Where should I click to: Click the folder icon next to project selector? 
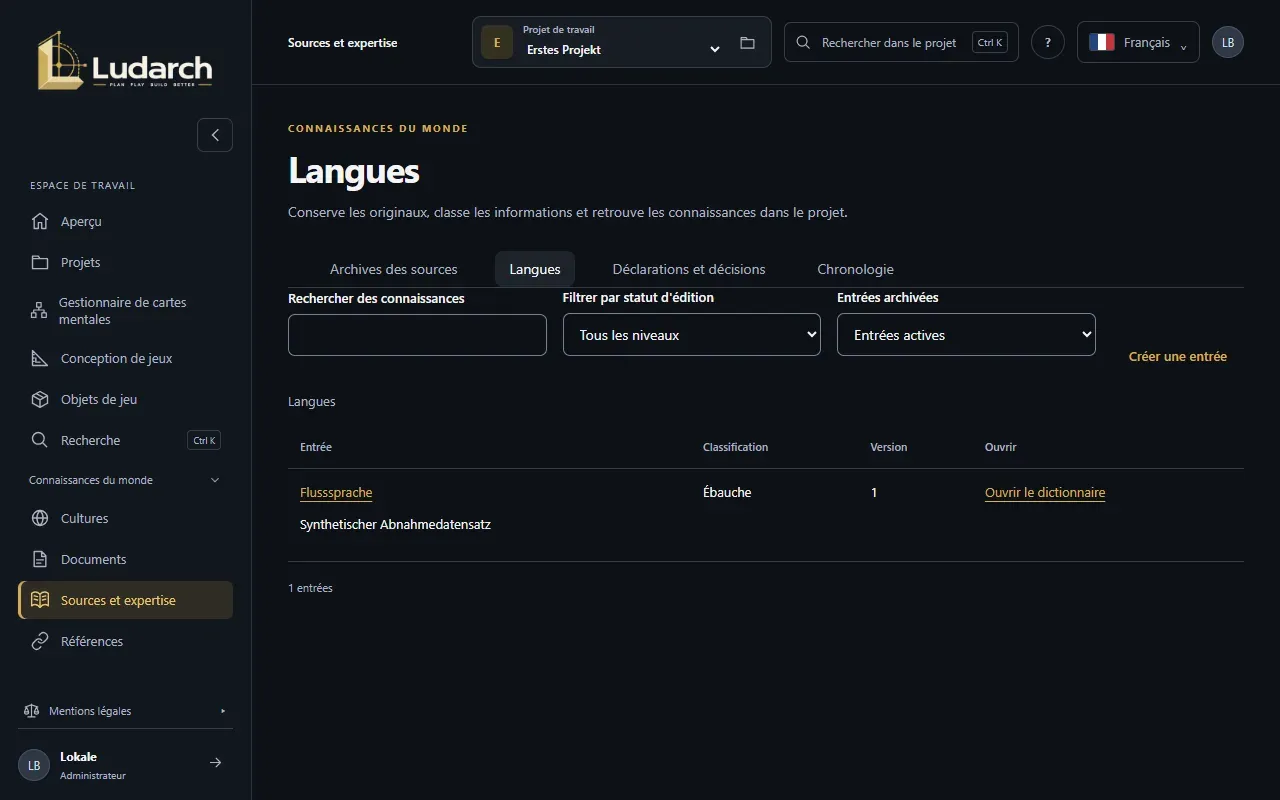[747, 43]
